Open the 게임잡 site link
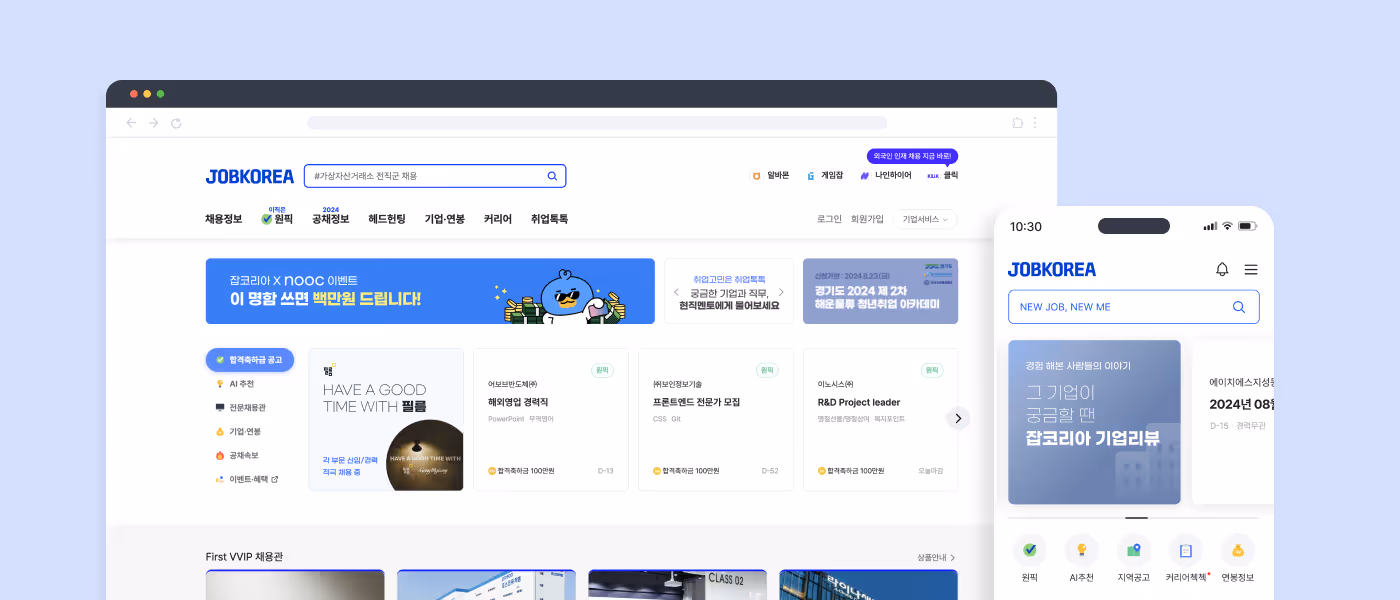 coord(826,176)
